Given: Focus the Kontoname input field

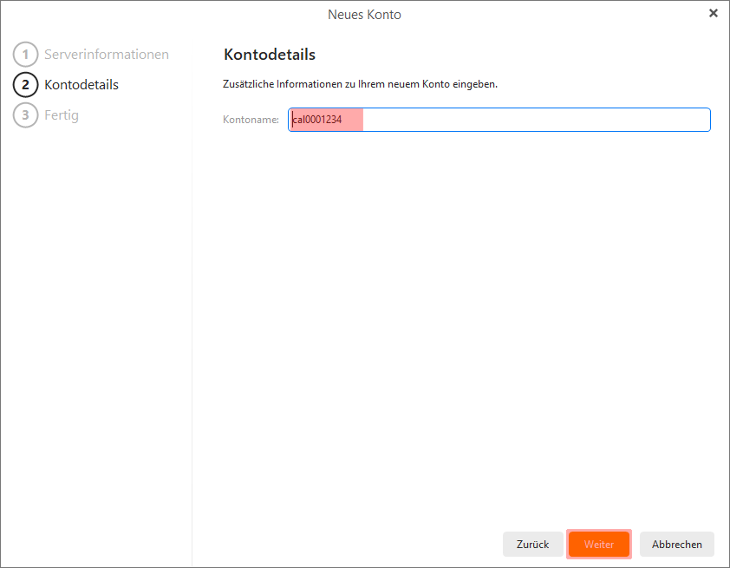Looking at the screenshot, I should point(499,120).
